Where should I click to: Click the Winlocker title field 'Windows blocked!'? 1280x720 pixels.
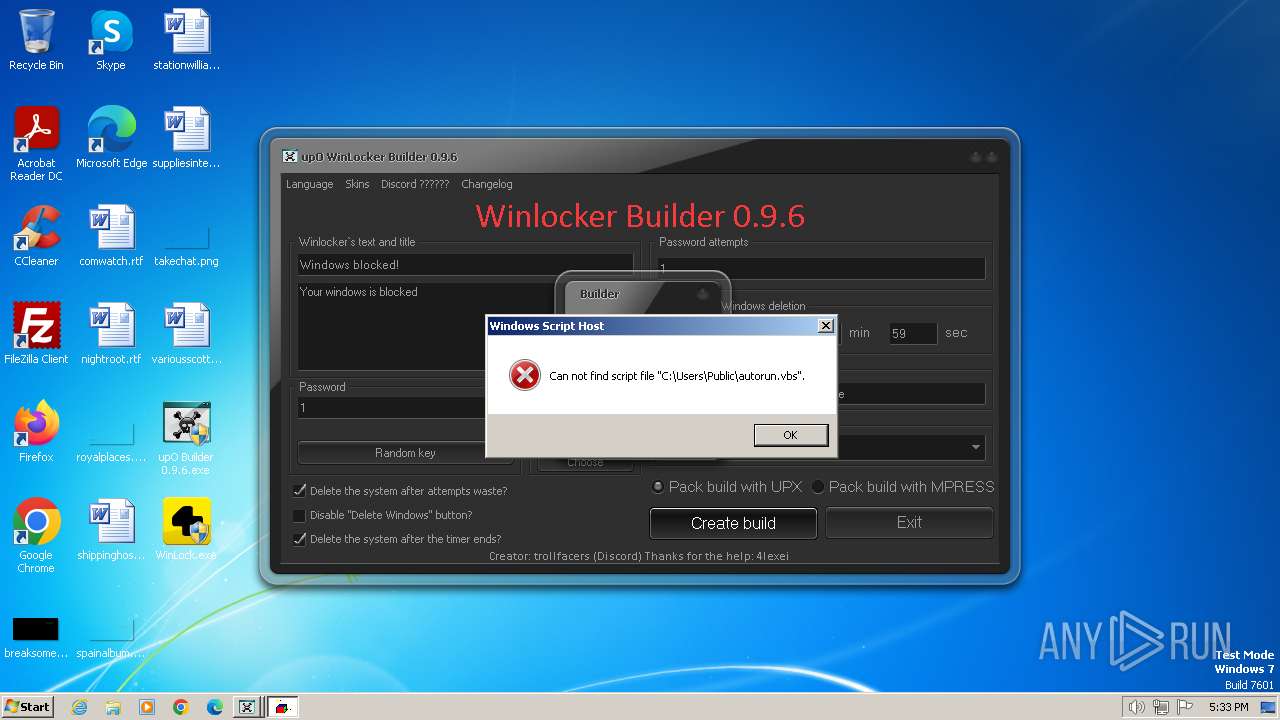[465, 265]
